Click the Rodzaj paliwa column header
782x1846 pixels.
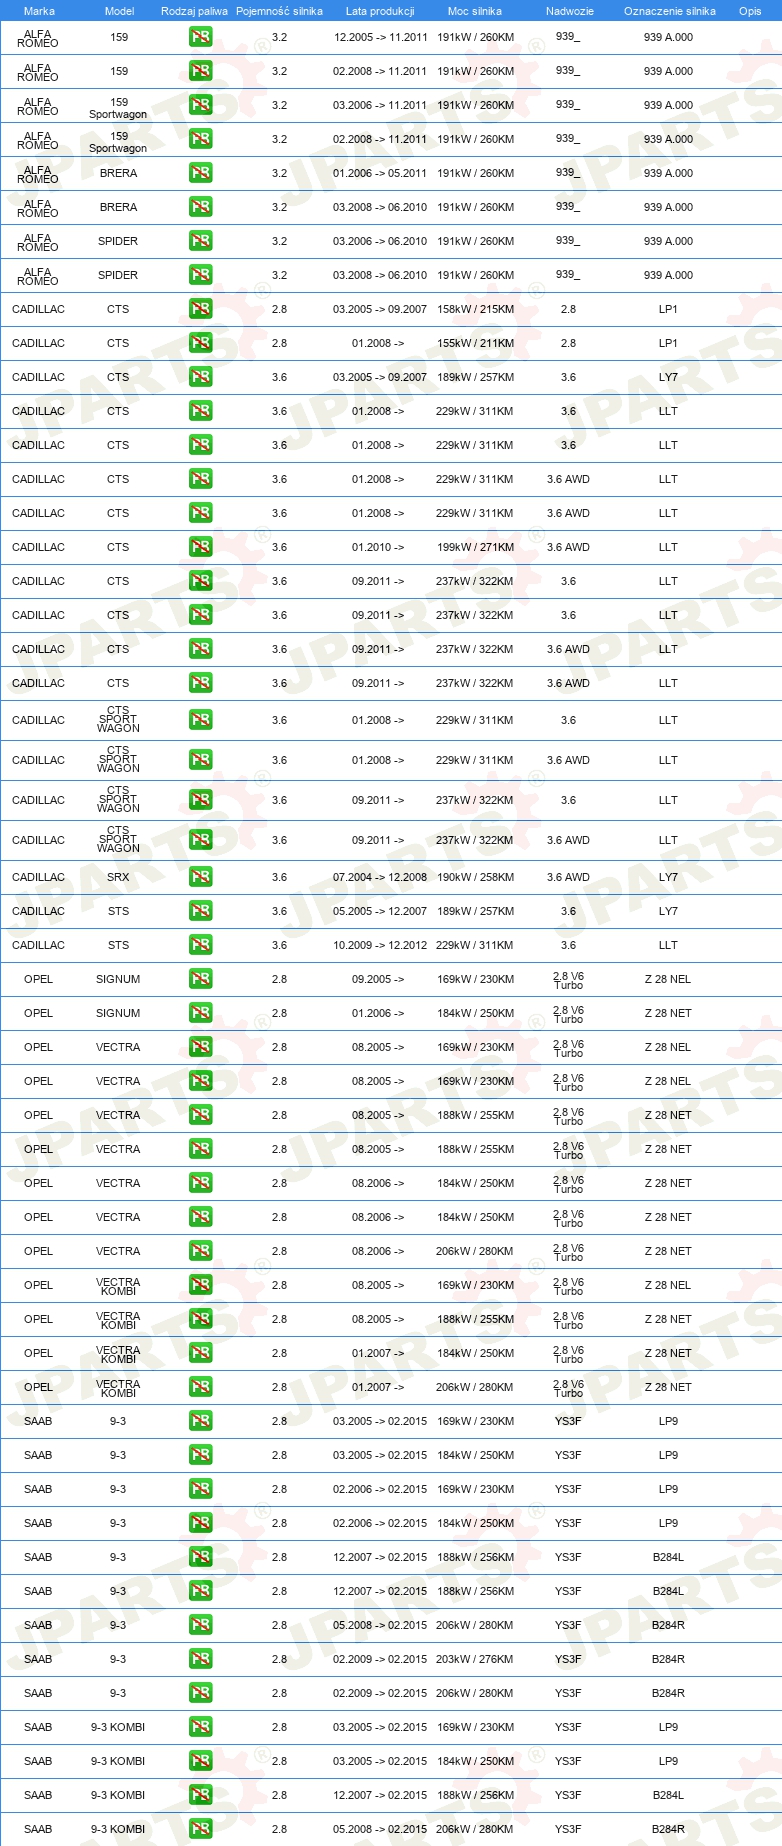[x=194, y=11]
